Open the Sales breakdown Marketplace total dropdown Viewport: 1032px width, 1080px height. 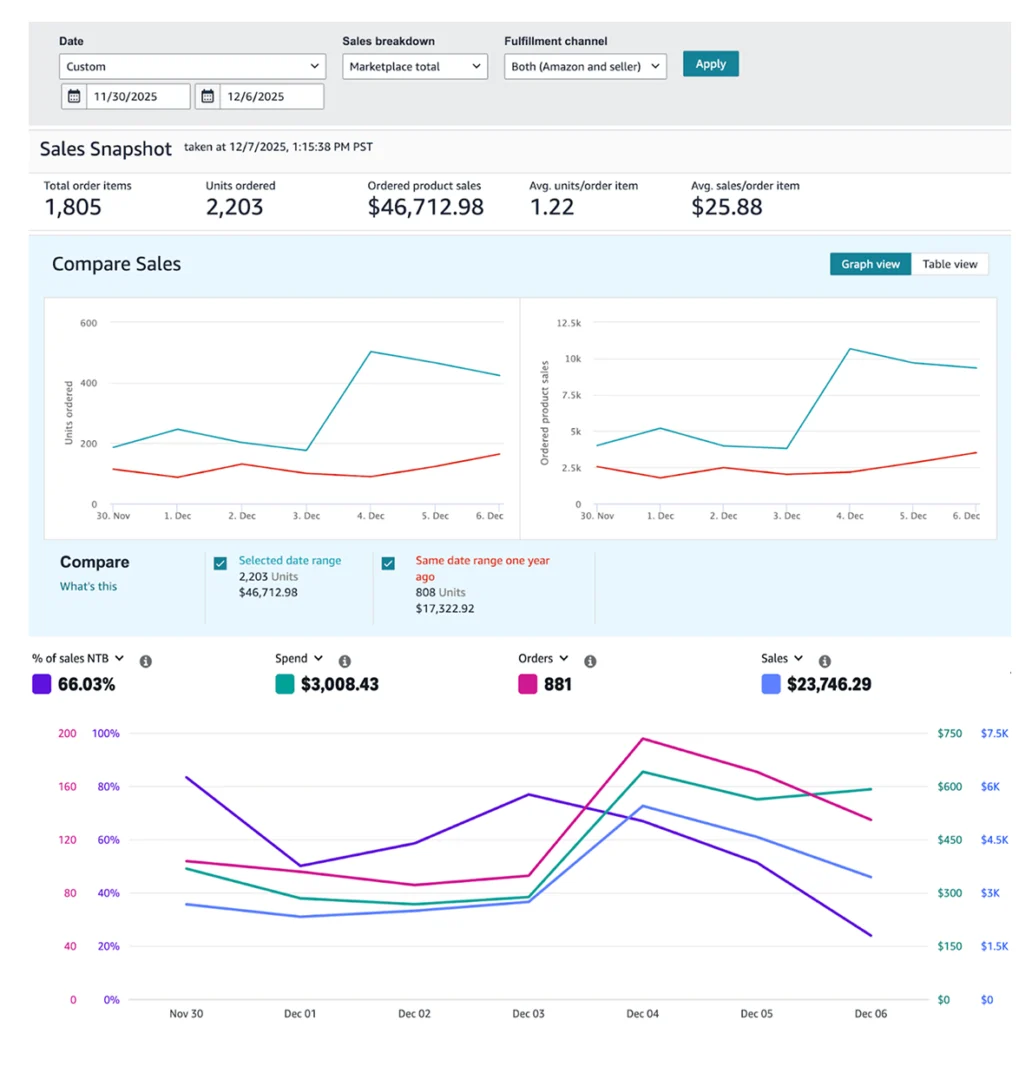pyautogui.click(x=414, y=67)
